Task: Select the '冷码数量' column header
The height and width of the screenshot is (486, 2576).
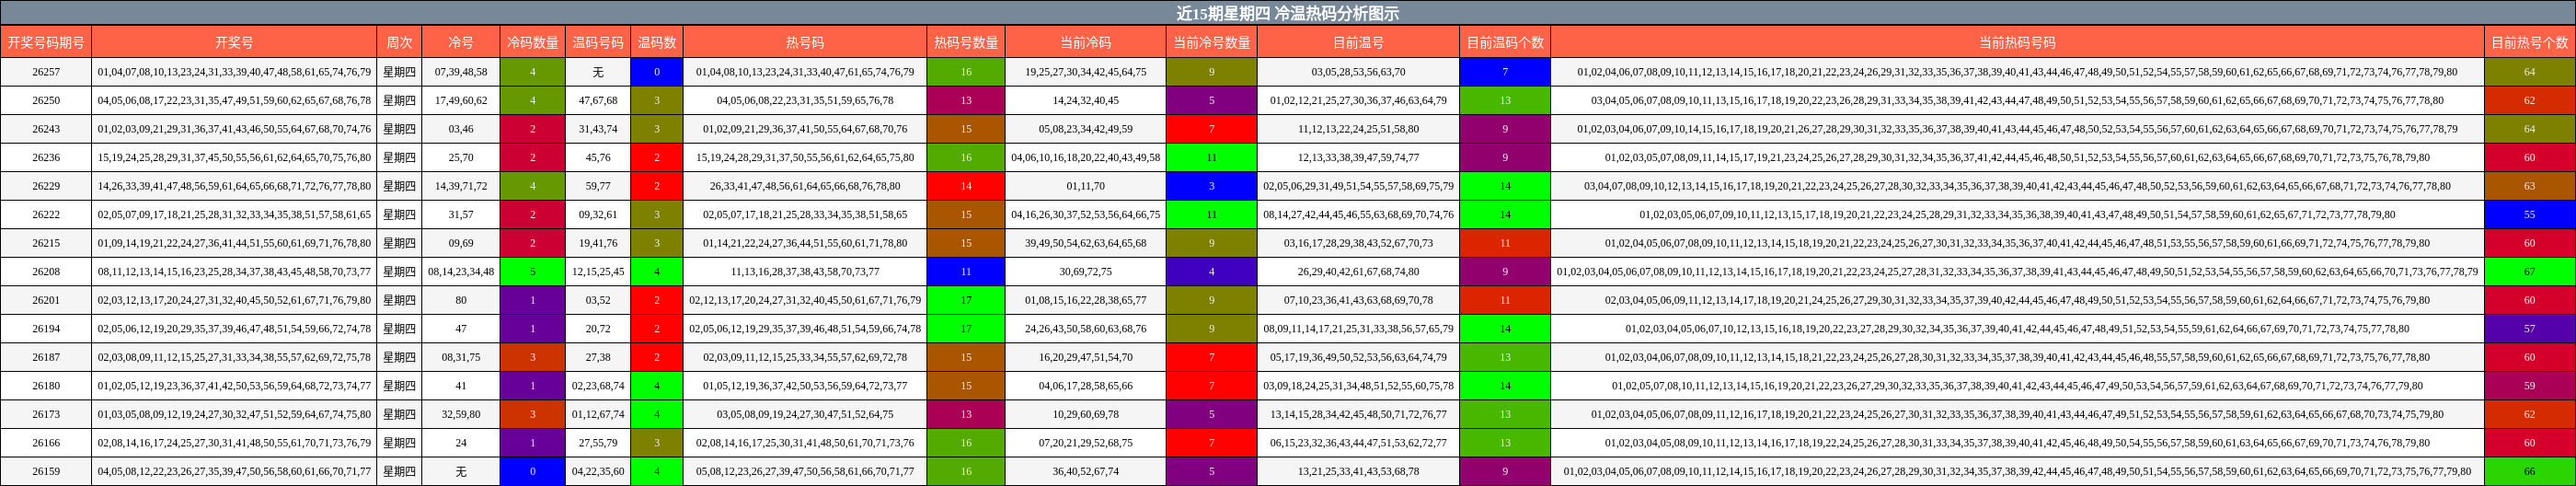Action: coord(532,43)
